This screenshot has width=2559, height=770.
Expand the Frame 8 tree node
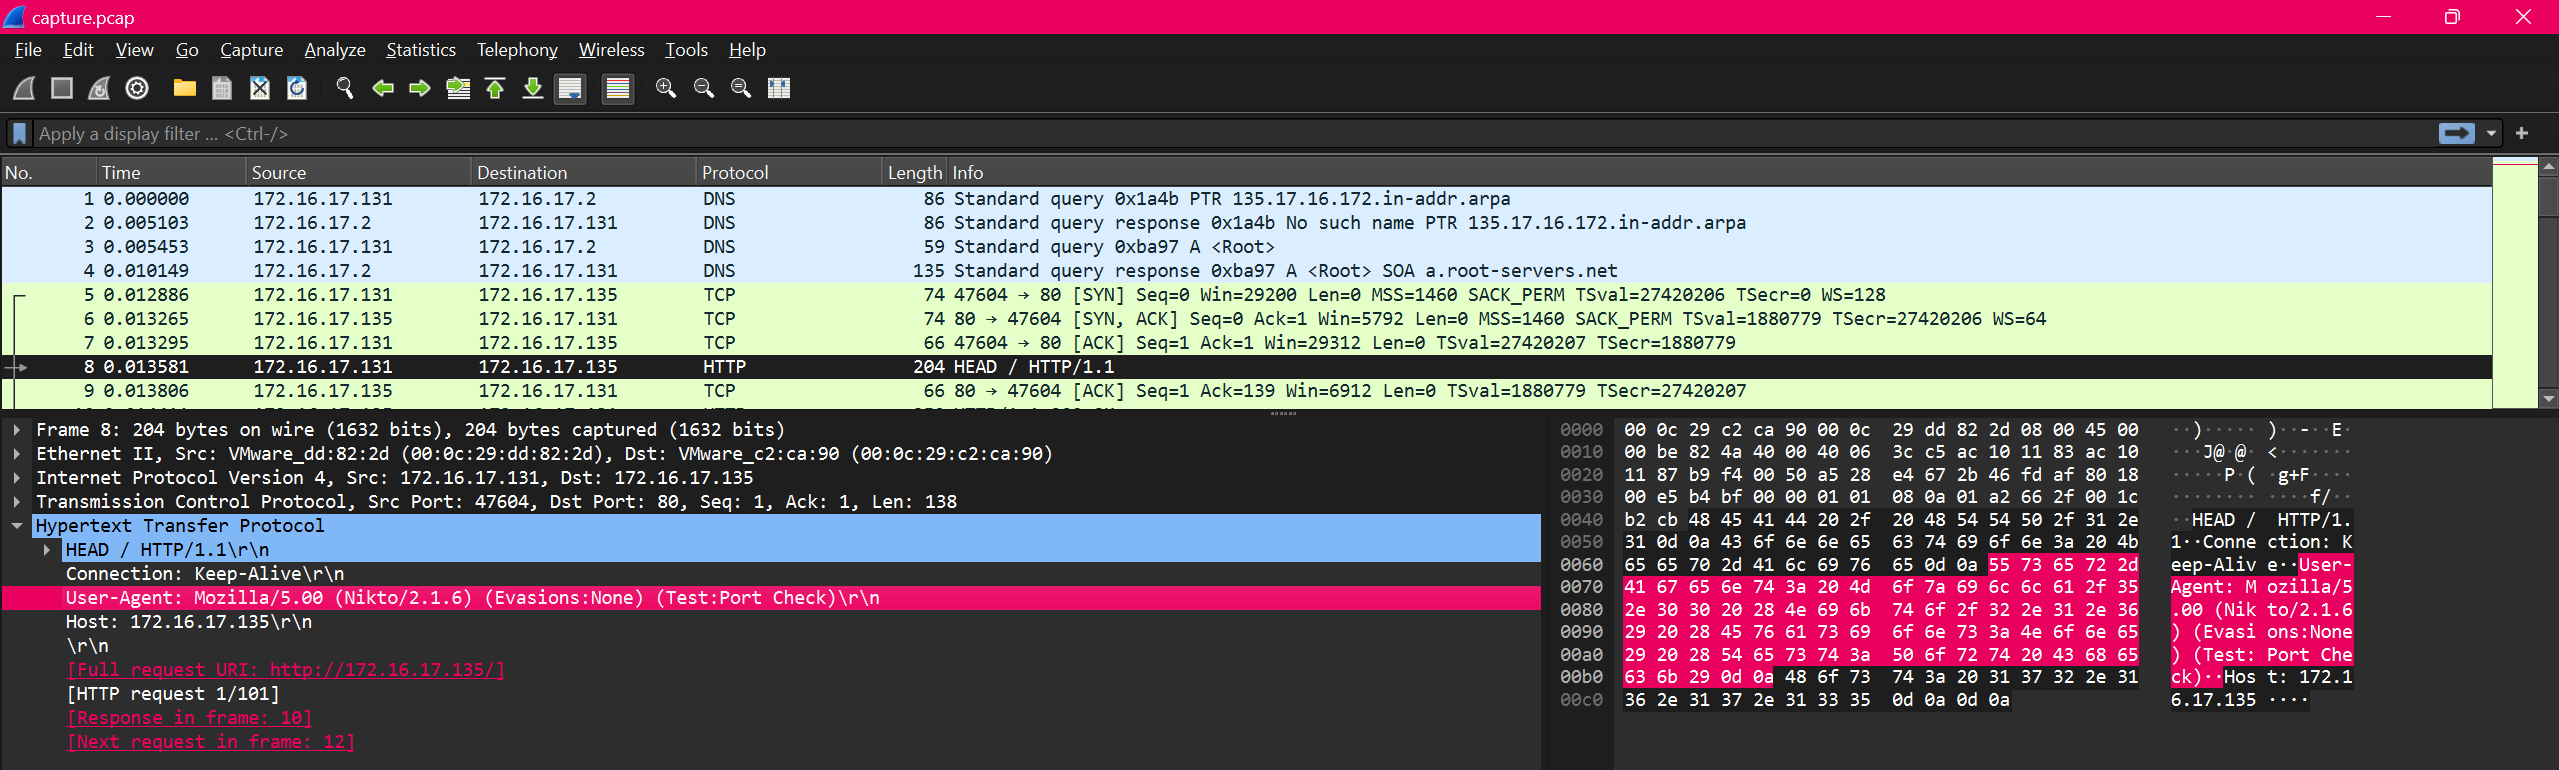tap(17, 430)
